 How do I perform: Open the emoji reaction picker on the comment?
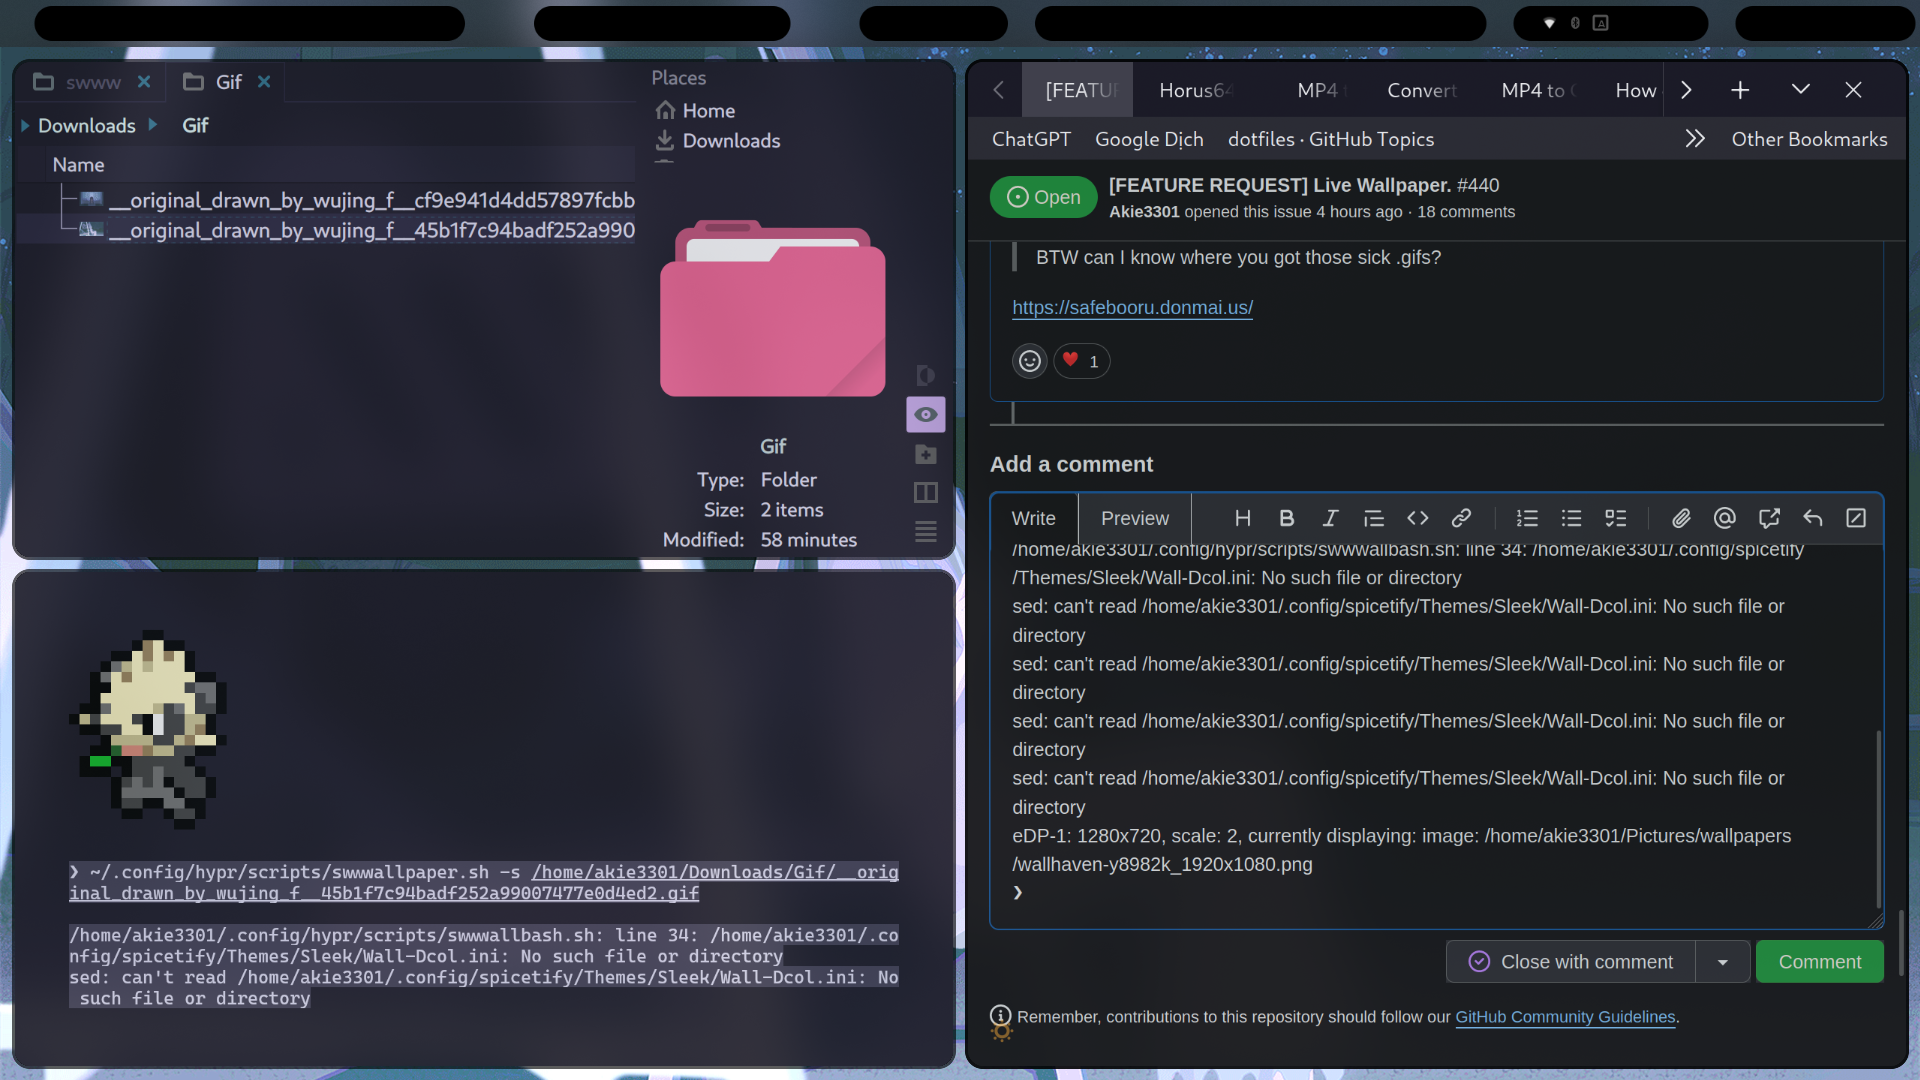tap(1029, 361)
